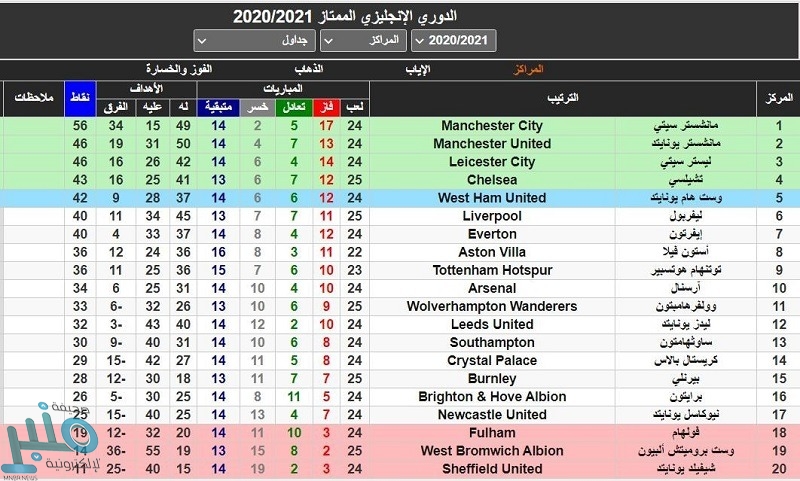Open the Brighton & Hove Albion link
This screenshot has width=800, height=481.
coord(492,397)
